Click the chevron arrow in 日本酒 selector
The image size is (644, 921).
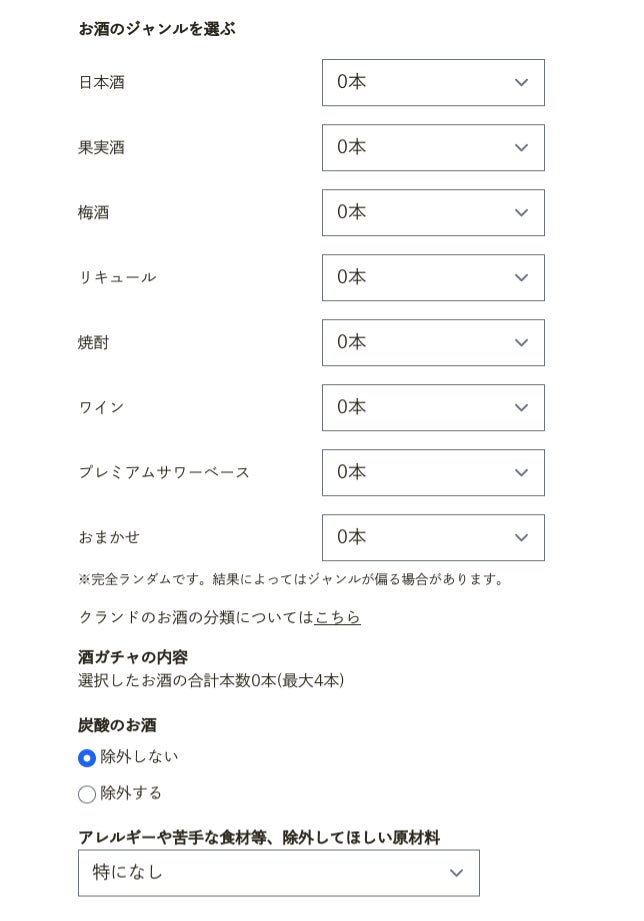[x=521, y=83]
